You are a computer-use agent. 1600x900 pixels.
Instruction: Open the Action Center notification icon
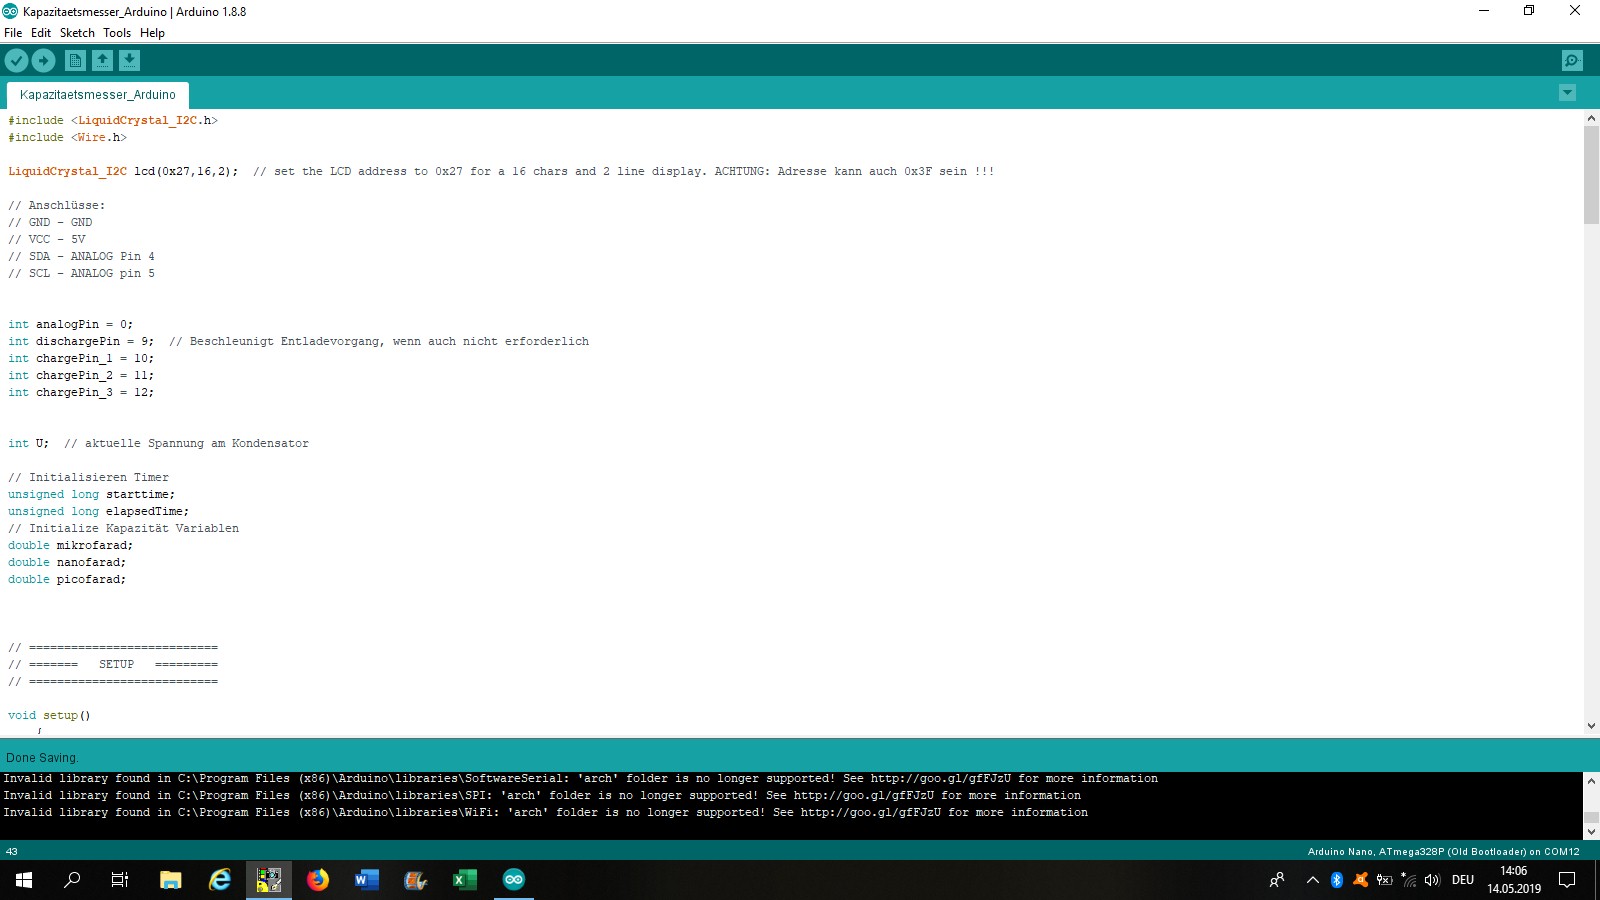[x=1567, y=880]
